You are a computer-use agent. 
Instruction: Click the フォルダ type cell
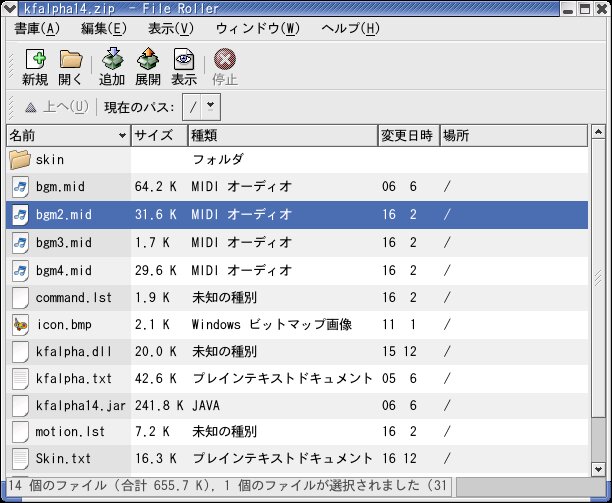[x=218, y=160]
